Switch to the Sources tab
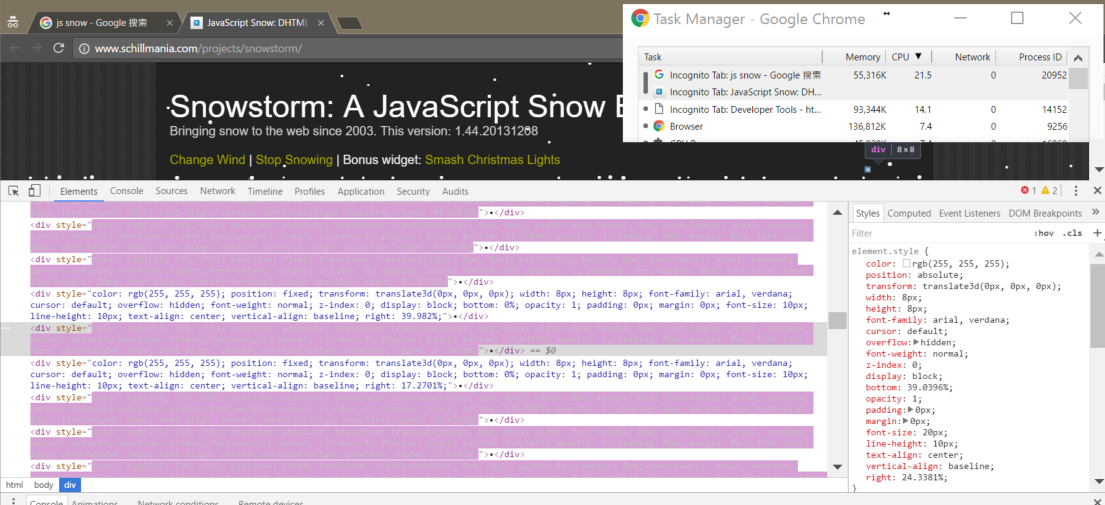This screenshot has height=505, width=1105. click(171, 191)
